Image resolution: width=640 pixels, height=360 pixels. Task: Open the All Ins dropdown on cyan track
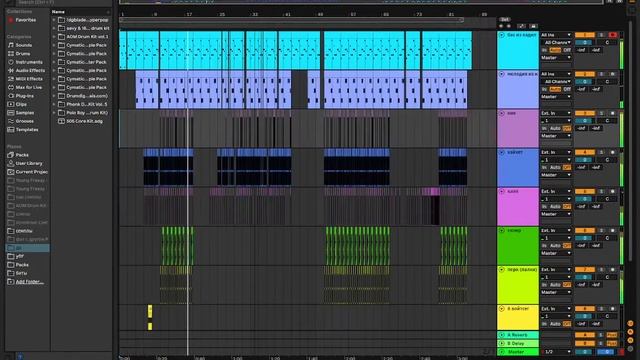[556, 35]
